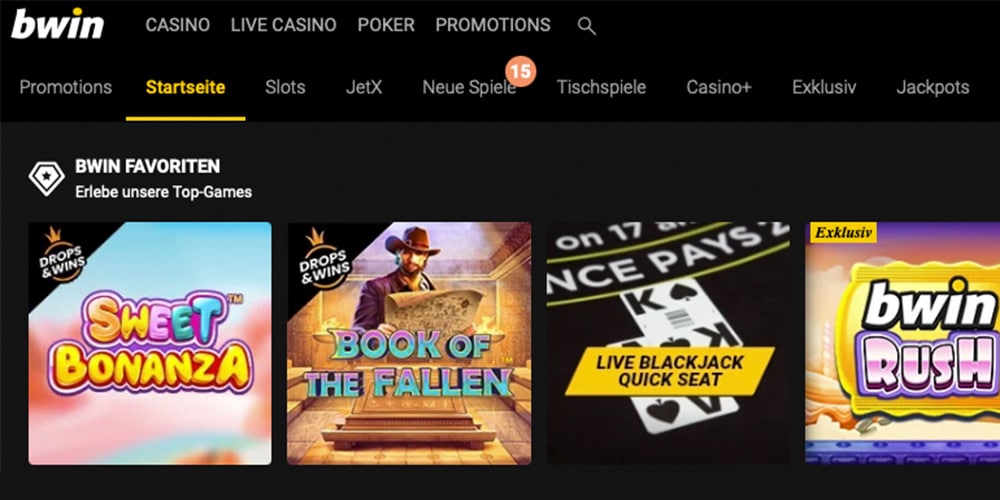Go to POKER in the top navigation
The width and height of the screenshot is (1000, 500).
point(386,25)
